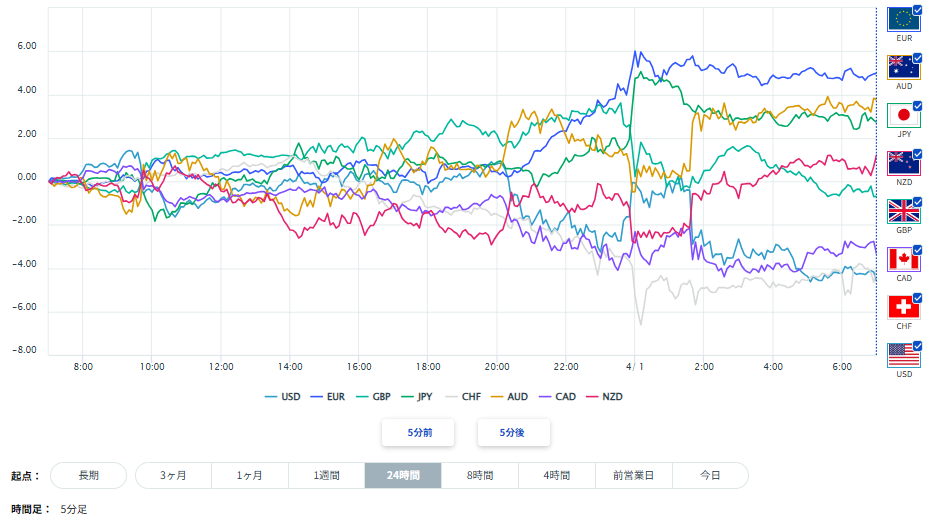The height and width of the screenshot is (527, 932).
Task: Click the AUD Australian flag icon
Action: 903,67
